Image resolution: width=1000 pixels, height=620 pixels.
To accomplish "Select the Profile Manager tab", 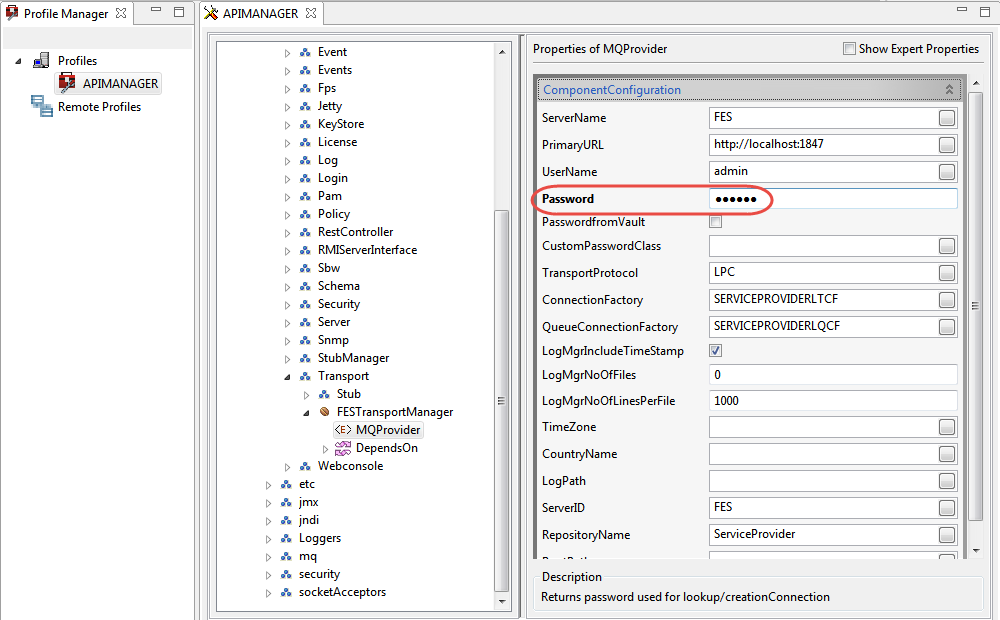I will point(65,13).
